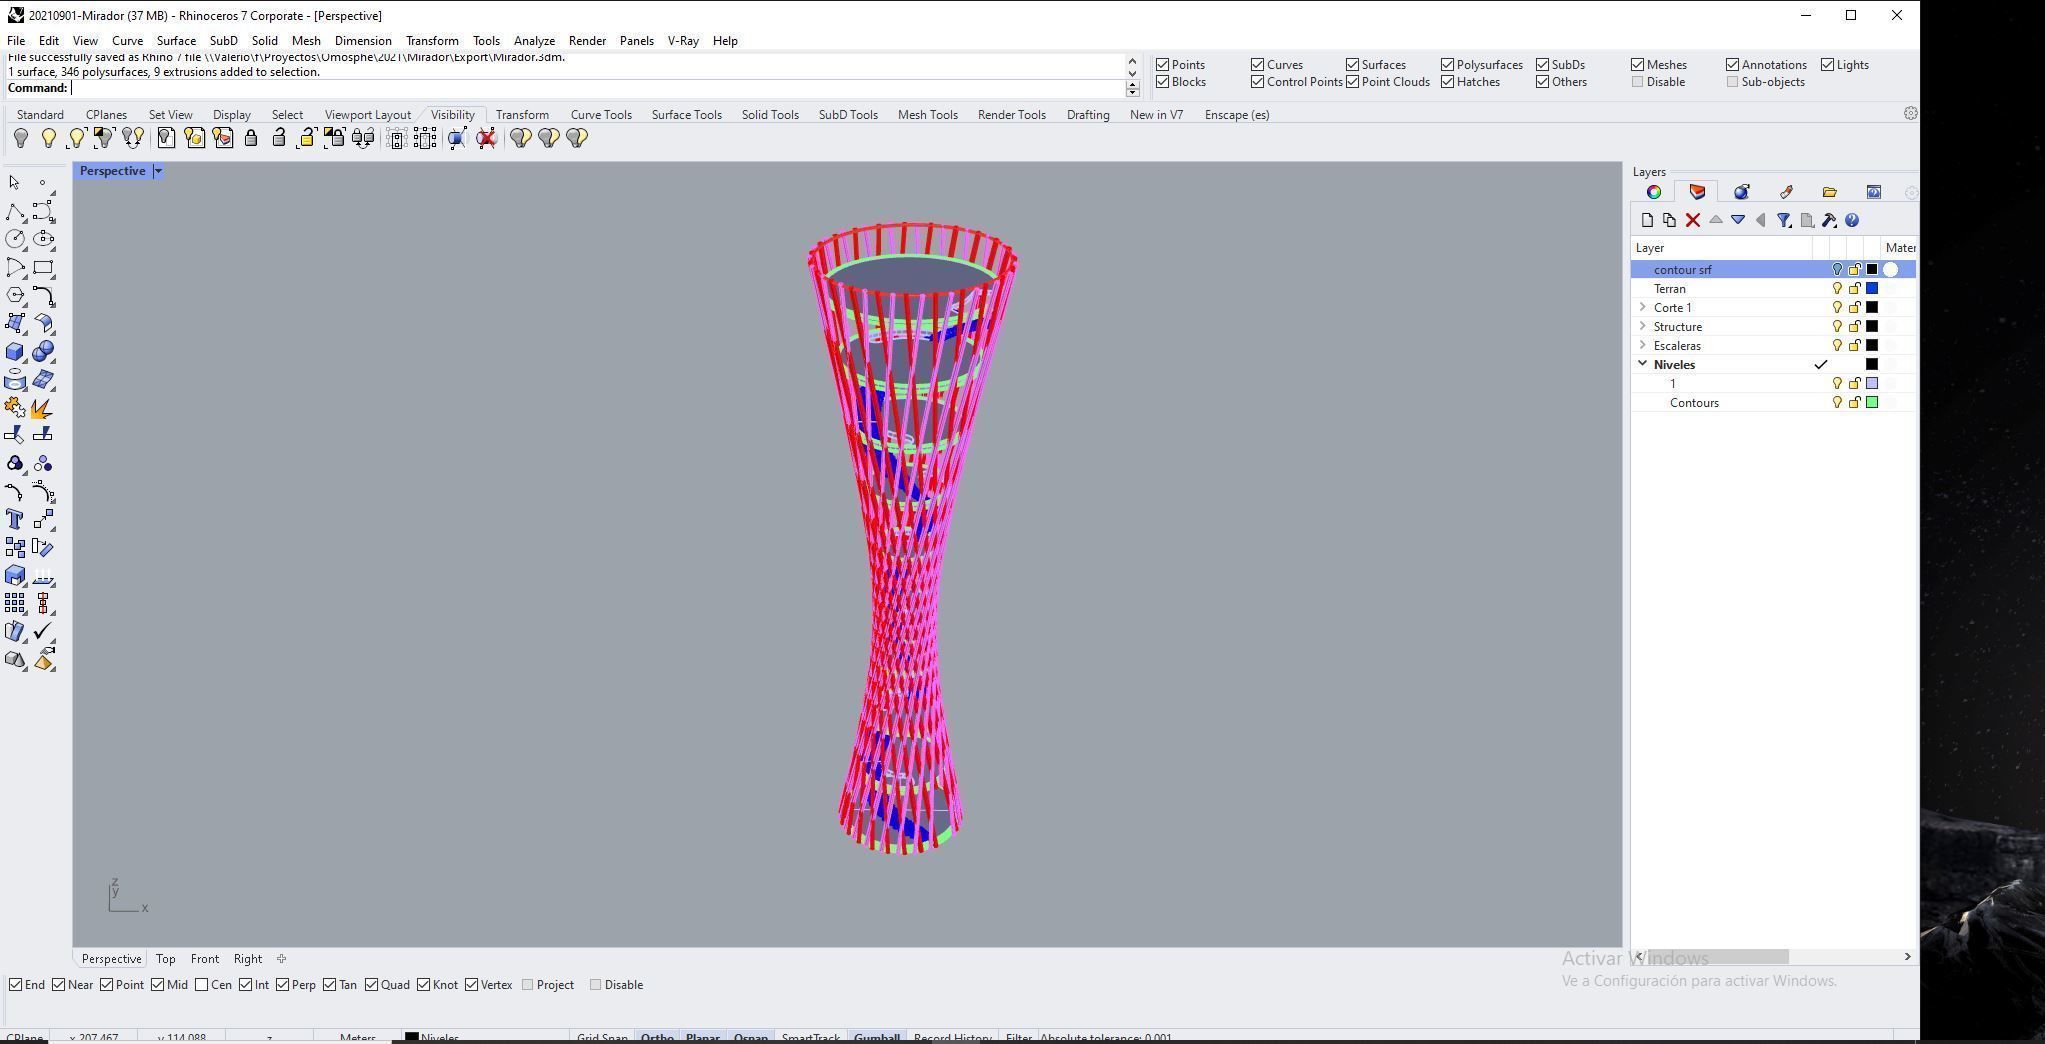The image size is (2045, 1044).
Task: Select the pointer arrow tool in left toolbar
Action: (x=14, y=183)
